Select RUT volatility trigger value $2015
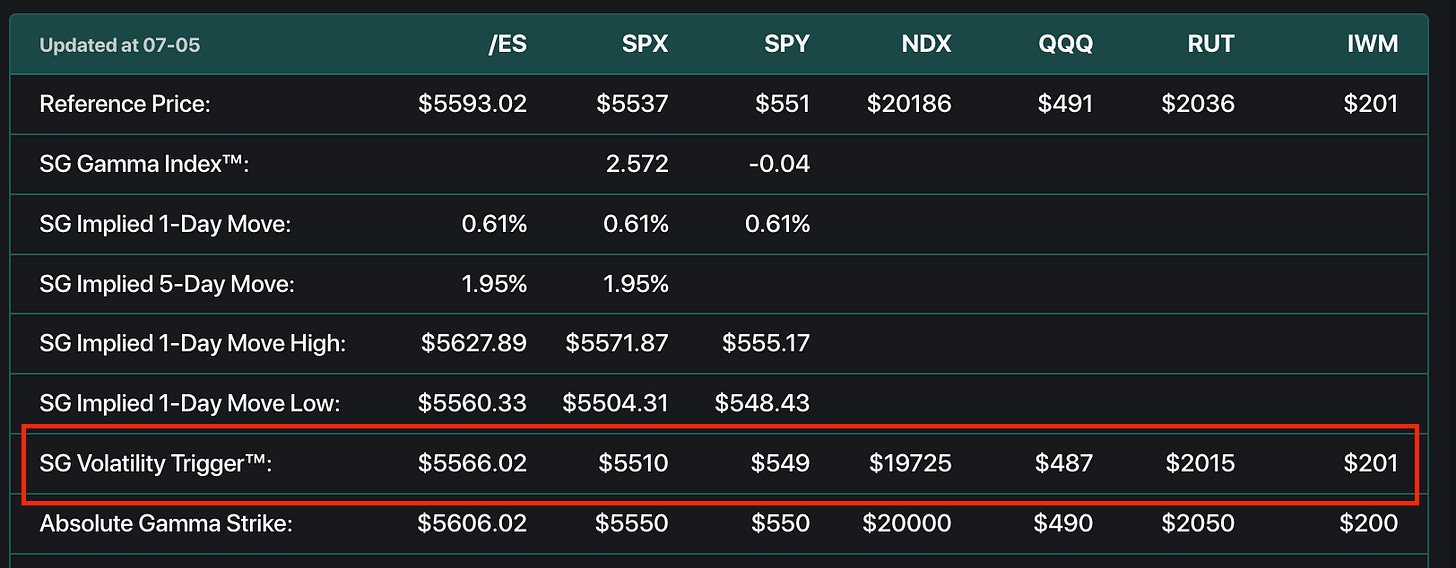The image size is (1456, 568). click(1200, 464)
